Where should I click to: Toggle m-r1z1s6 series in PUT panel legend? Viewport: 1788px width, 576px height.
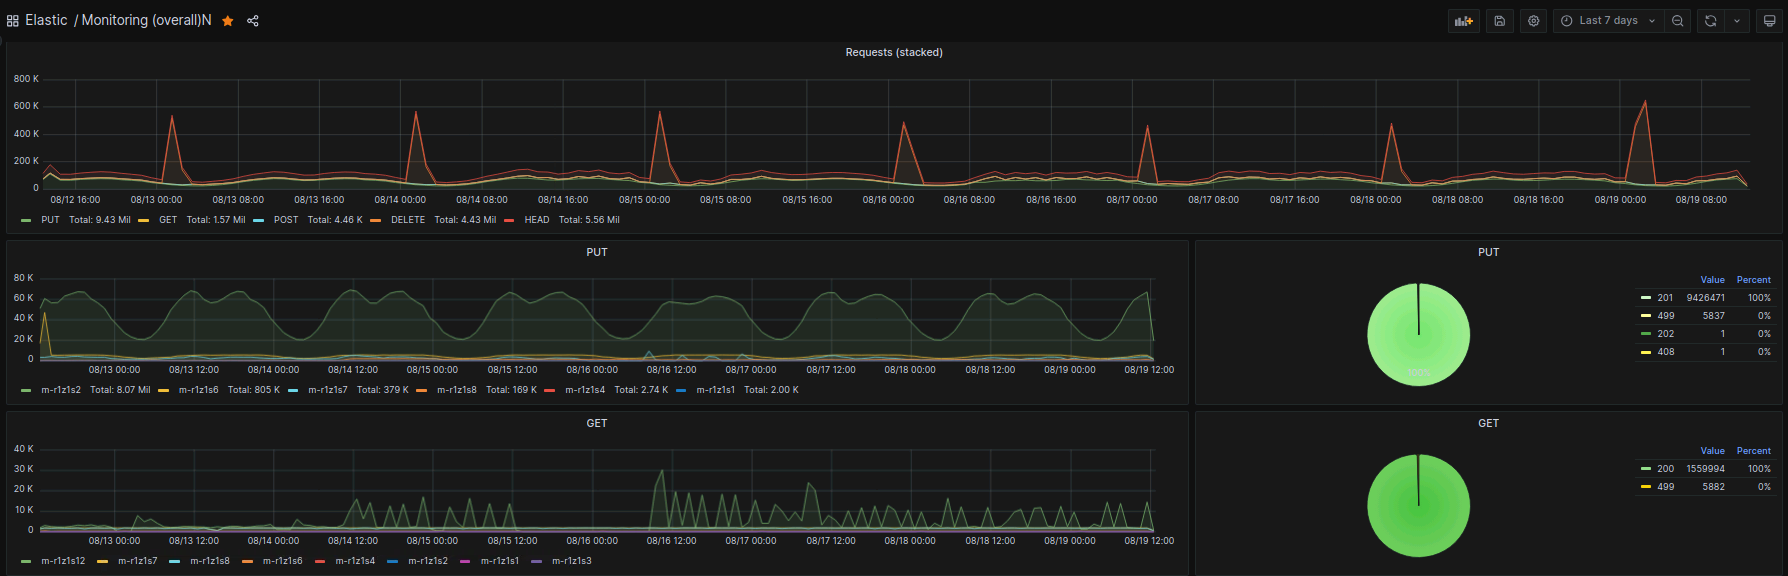coord(198,390)
